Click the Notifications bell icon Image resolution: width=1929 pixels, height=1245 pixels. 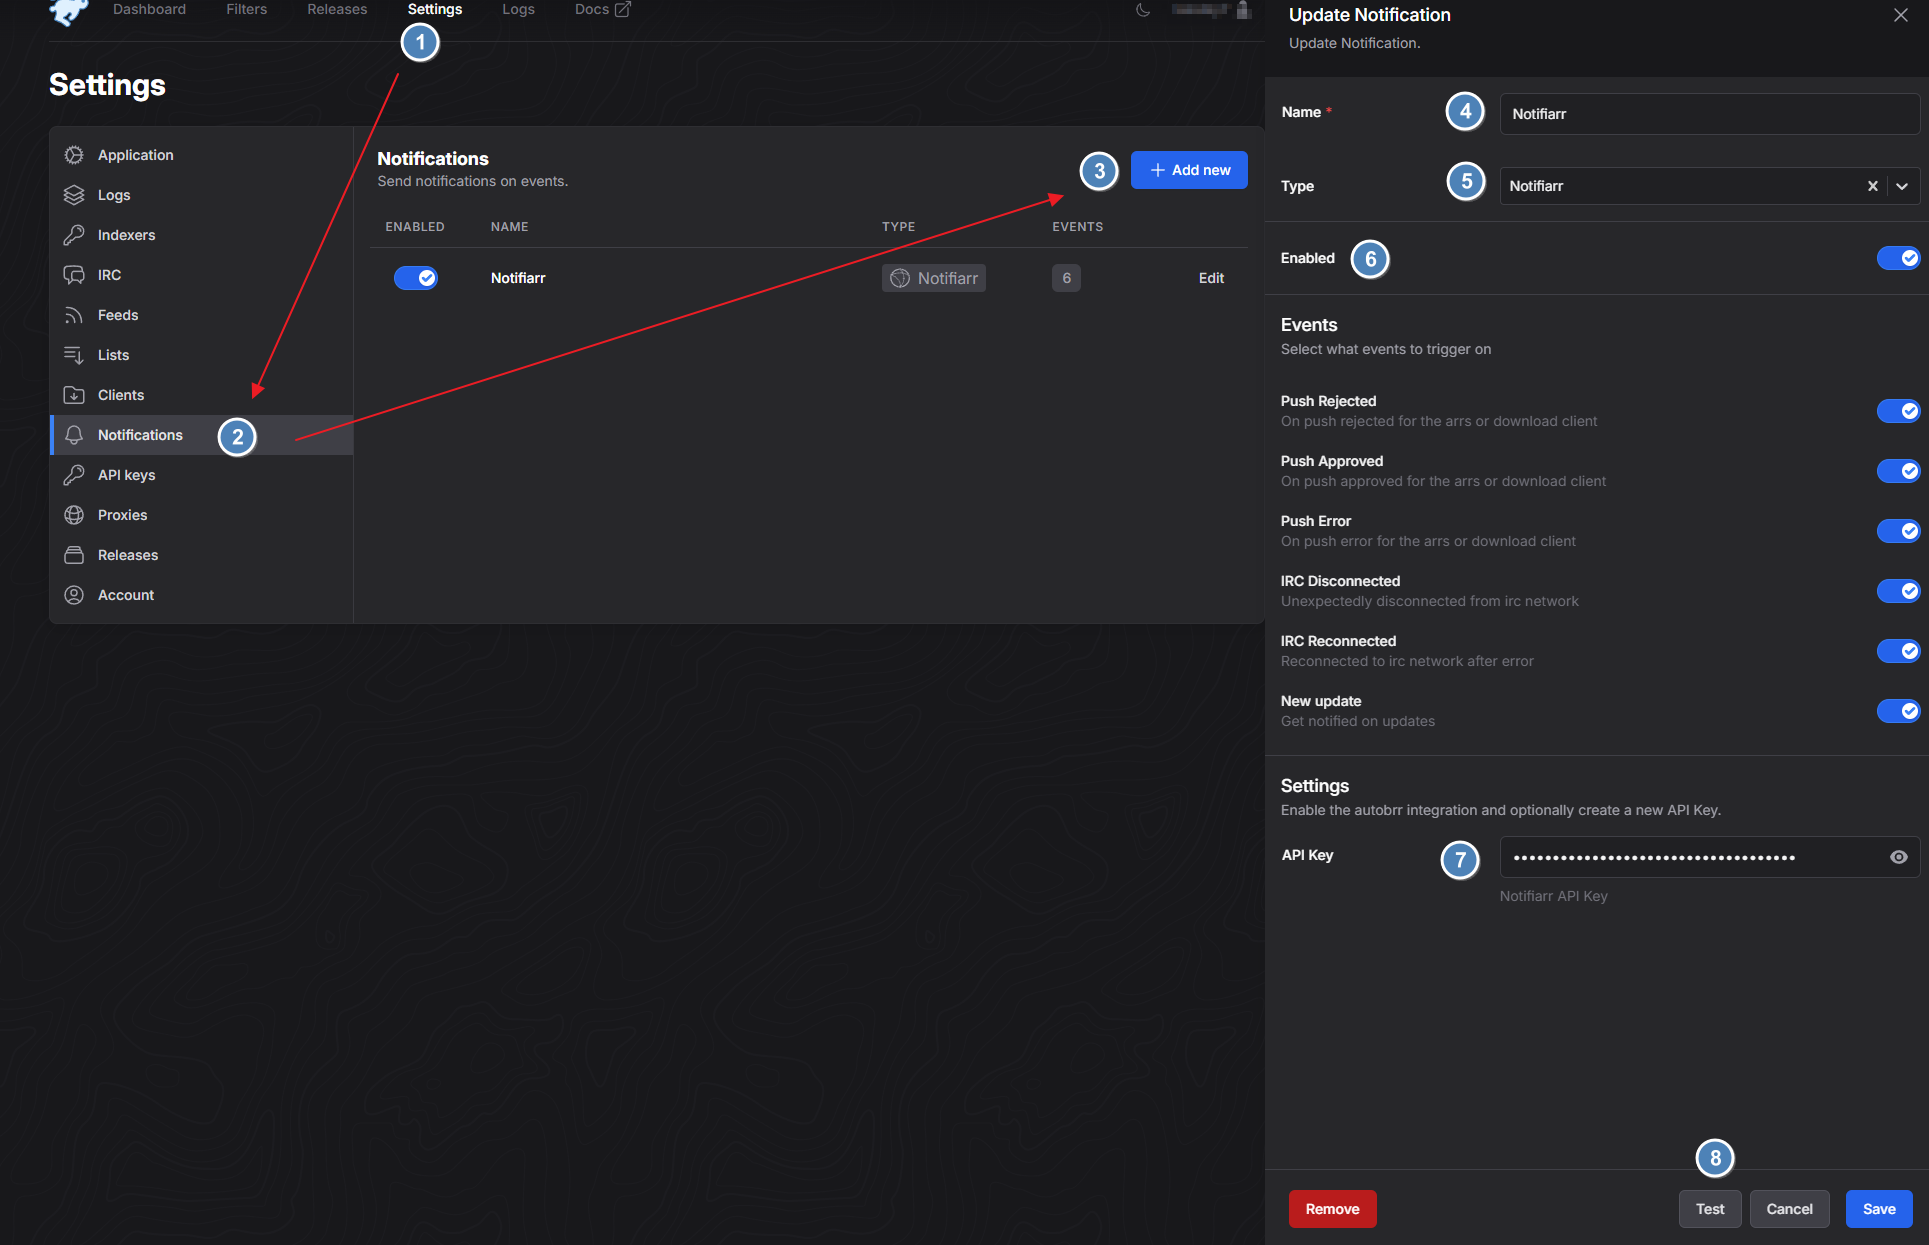pyautogui.click(x=74, y=435)
